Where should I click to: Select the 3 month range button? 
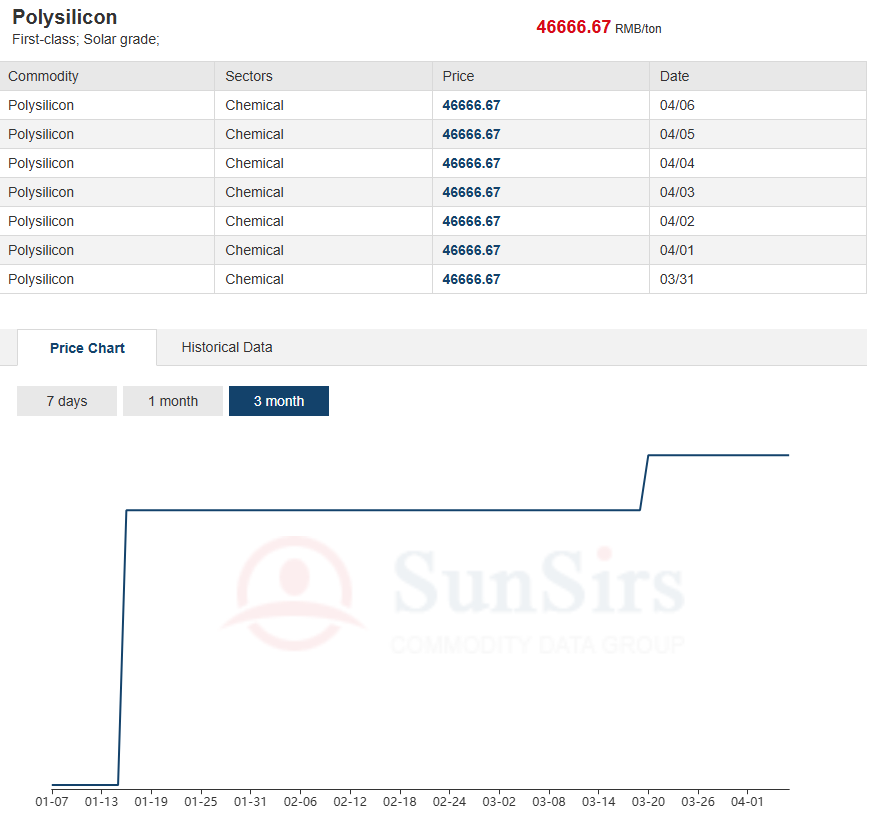click(x=279, y=401)
